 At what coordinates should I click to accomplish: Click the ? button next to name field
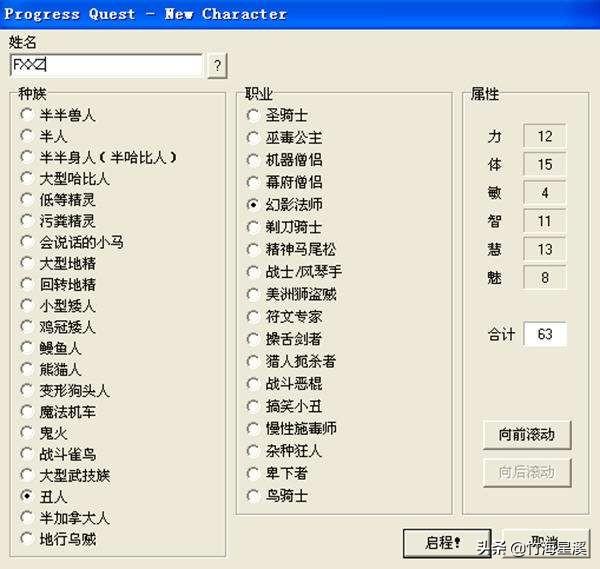[217, 66]
